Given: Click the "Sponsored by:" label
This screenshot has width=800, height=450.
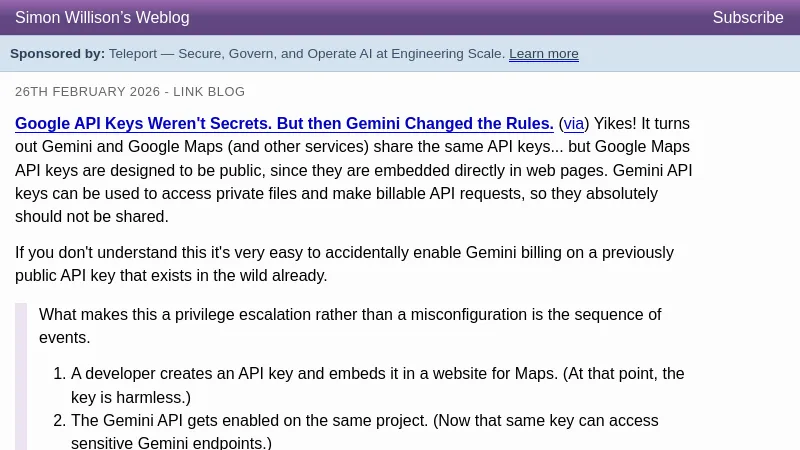Looking at the screenshot, I should [x=57, y=54].
